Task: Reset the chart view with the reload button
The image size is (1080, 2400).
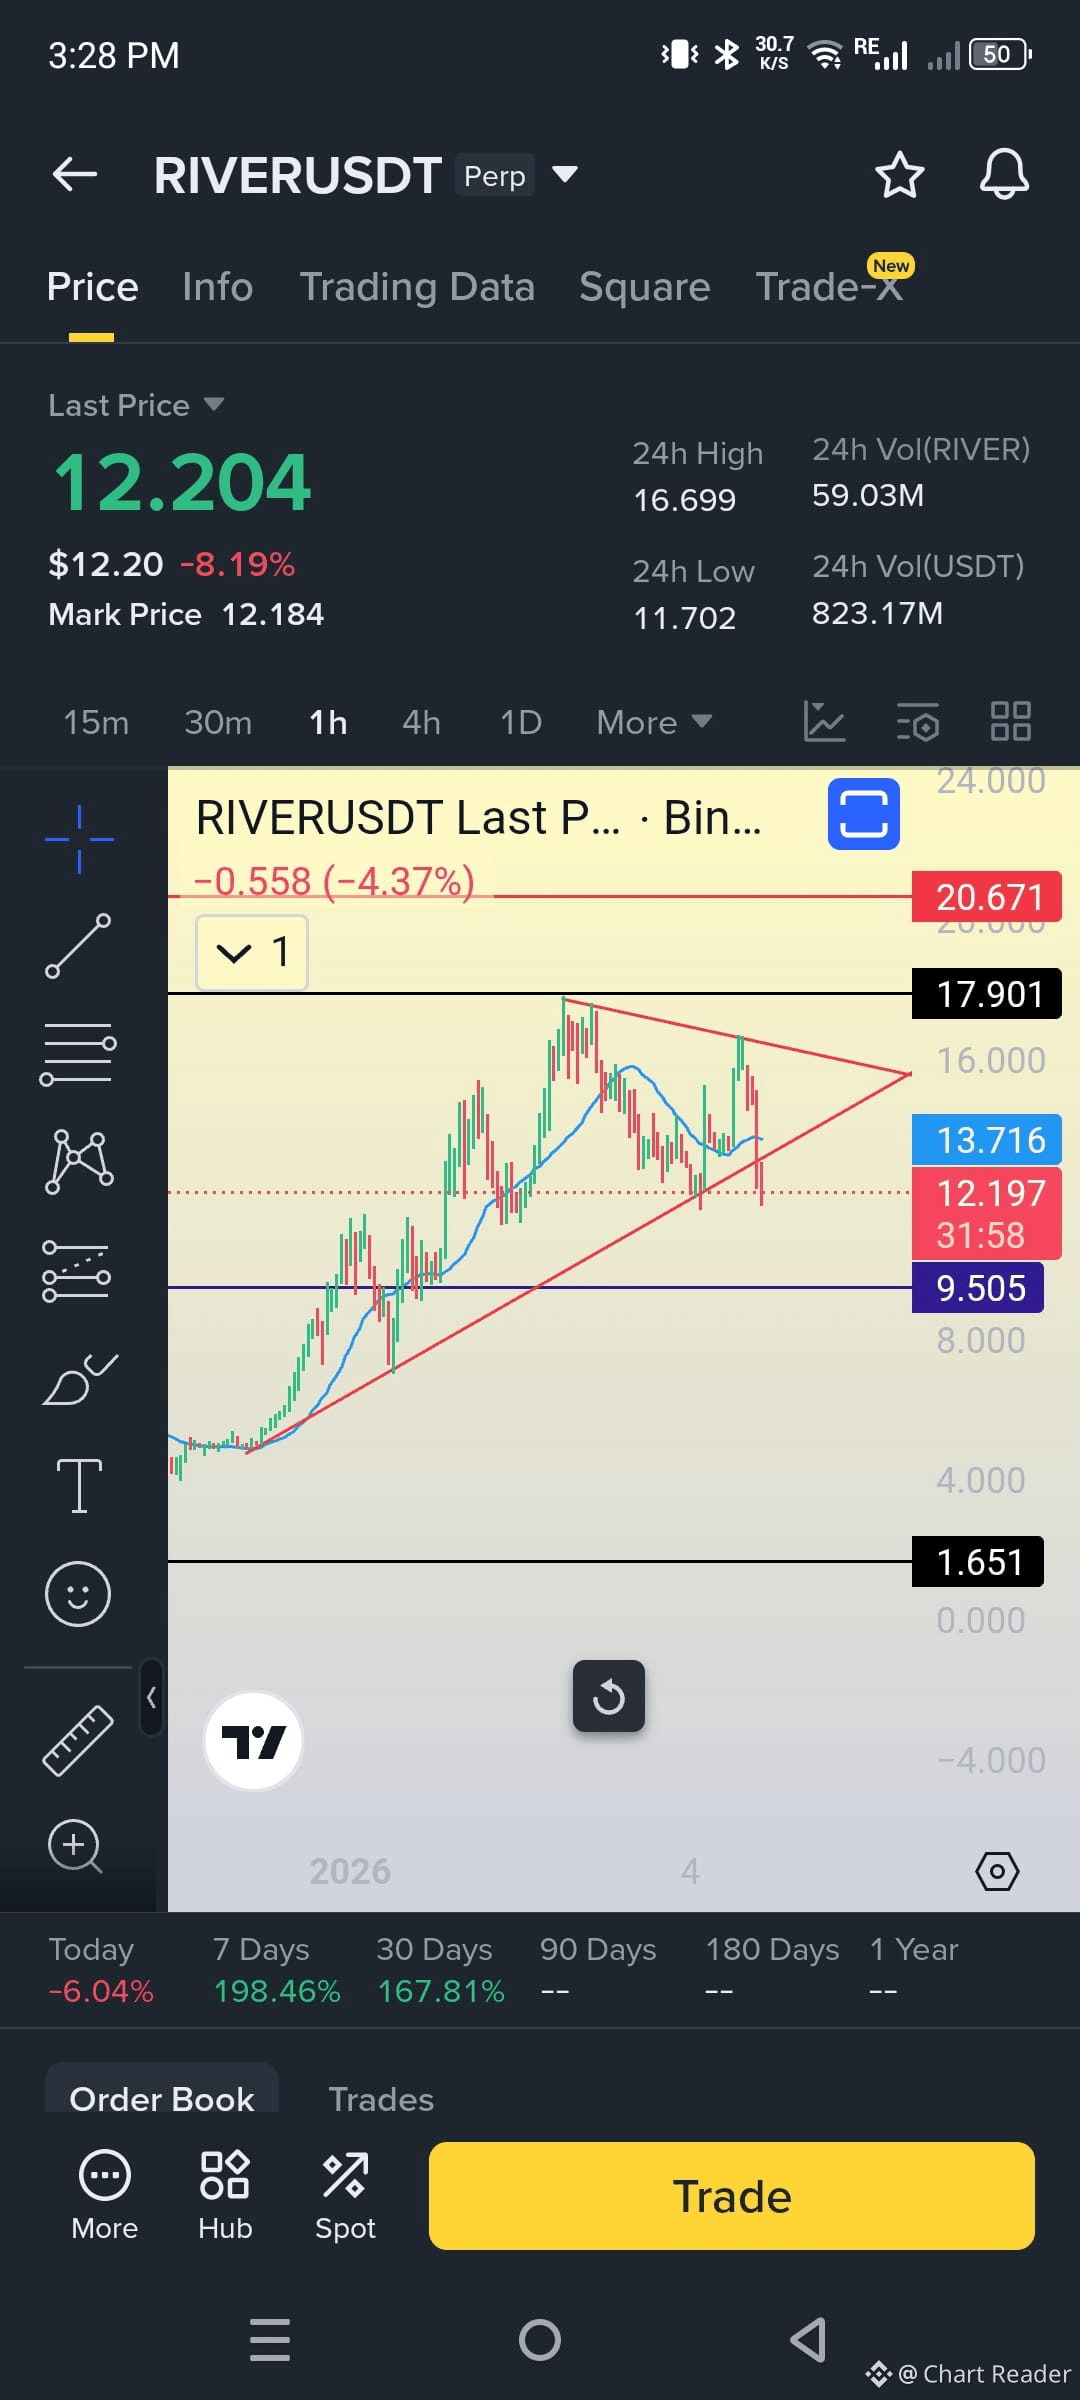Action: (x=609, y=1696)
